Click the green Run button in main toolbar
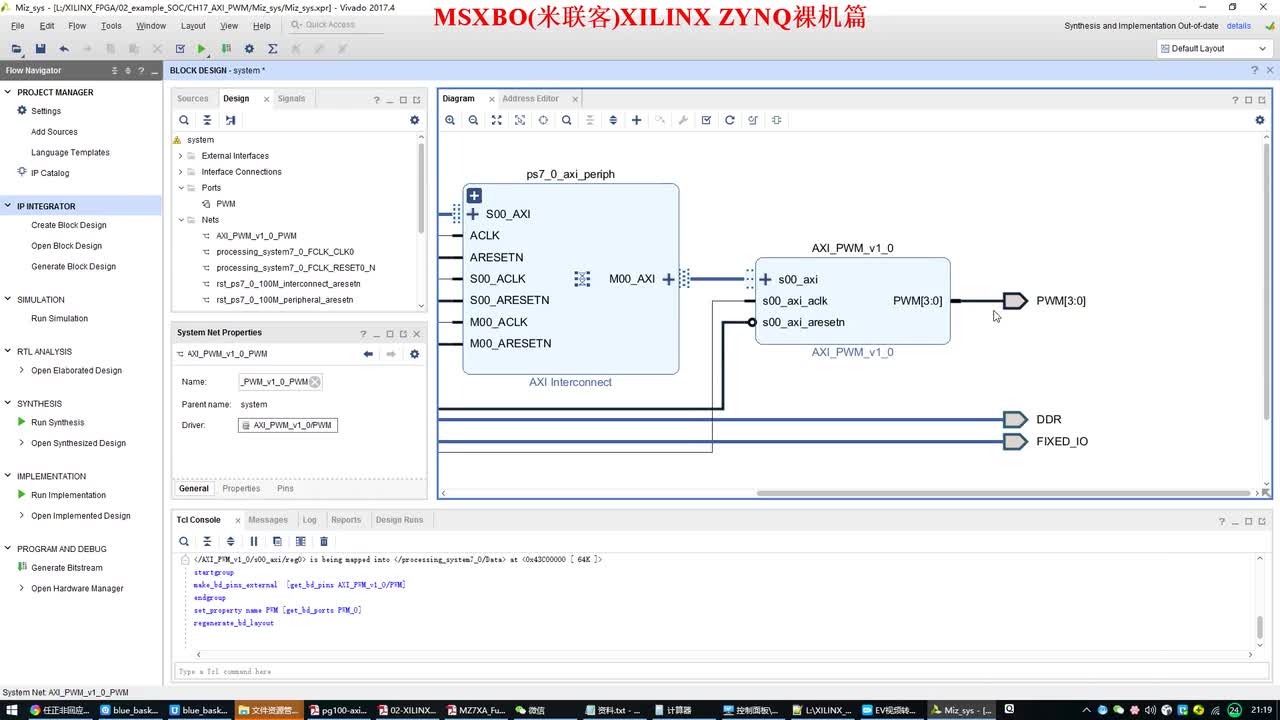The image size is (1280, 720). click(x=202, y=48)
